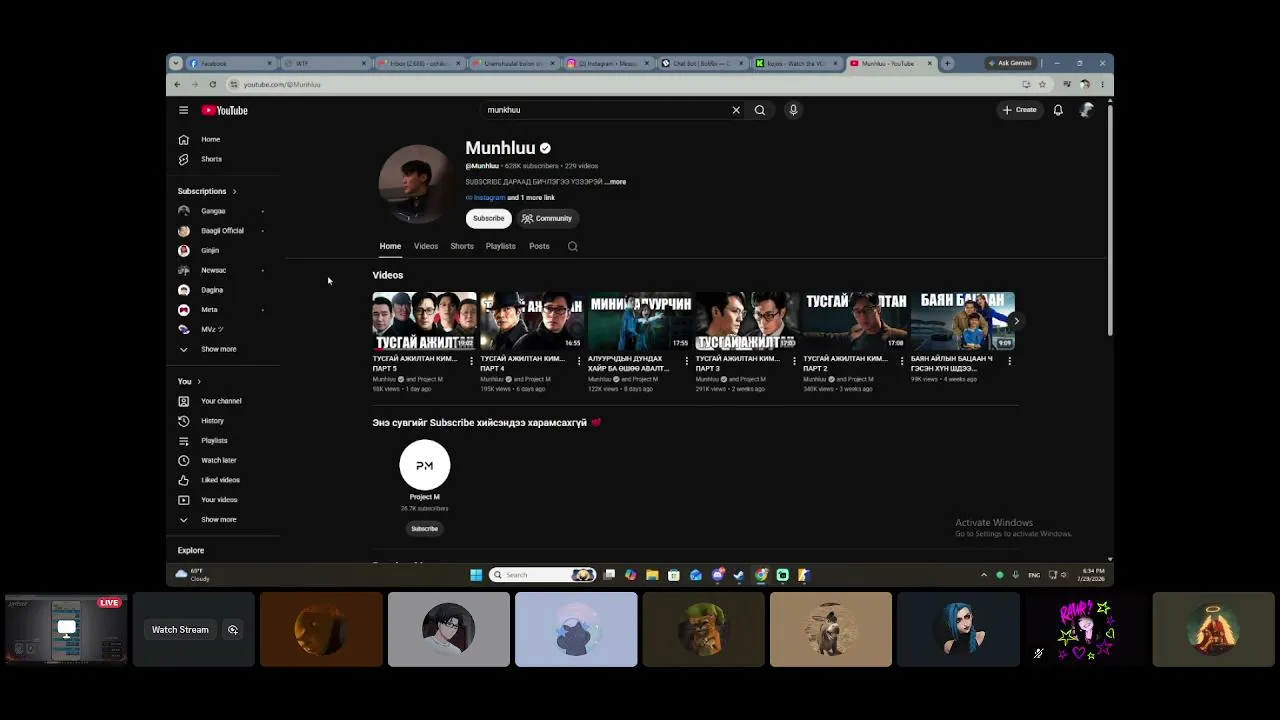1280x720 pixels.
Task: Play the ПАРТ 5 video thumbnail
Action: point(424,321)
